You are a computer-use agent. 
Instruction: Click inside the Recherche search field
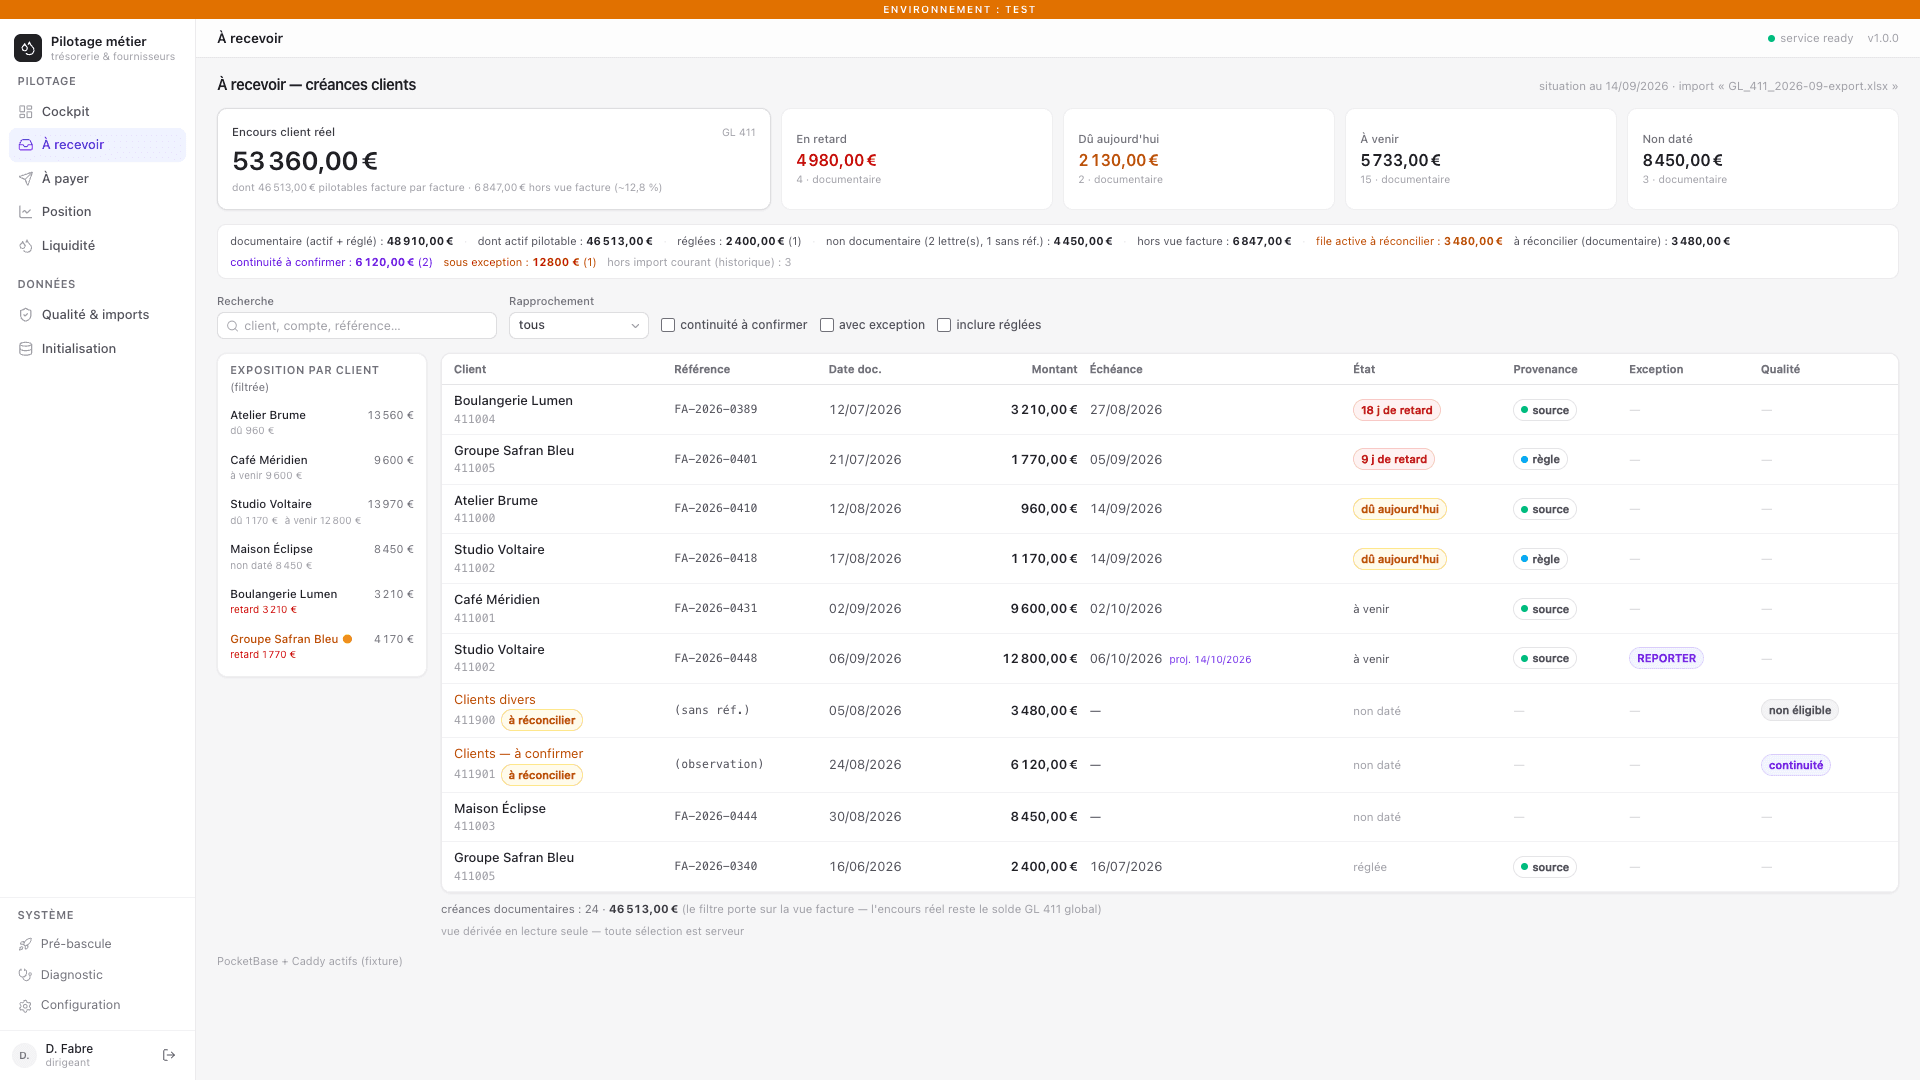coord(357,326)
